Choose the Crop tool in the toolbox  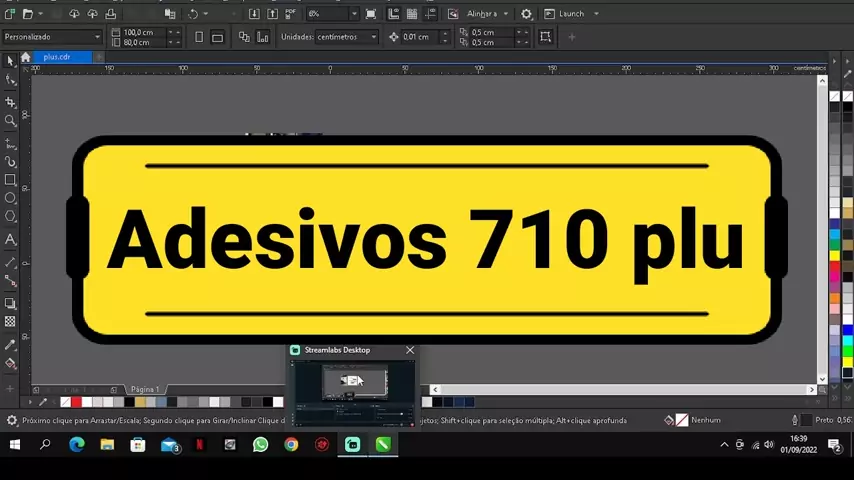coord(10,101)
